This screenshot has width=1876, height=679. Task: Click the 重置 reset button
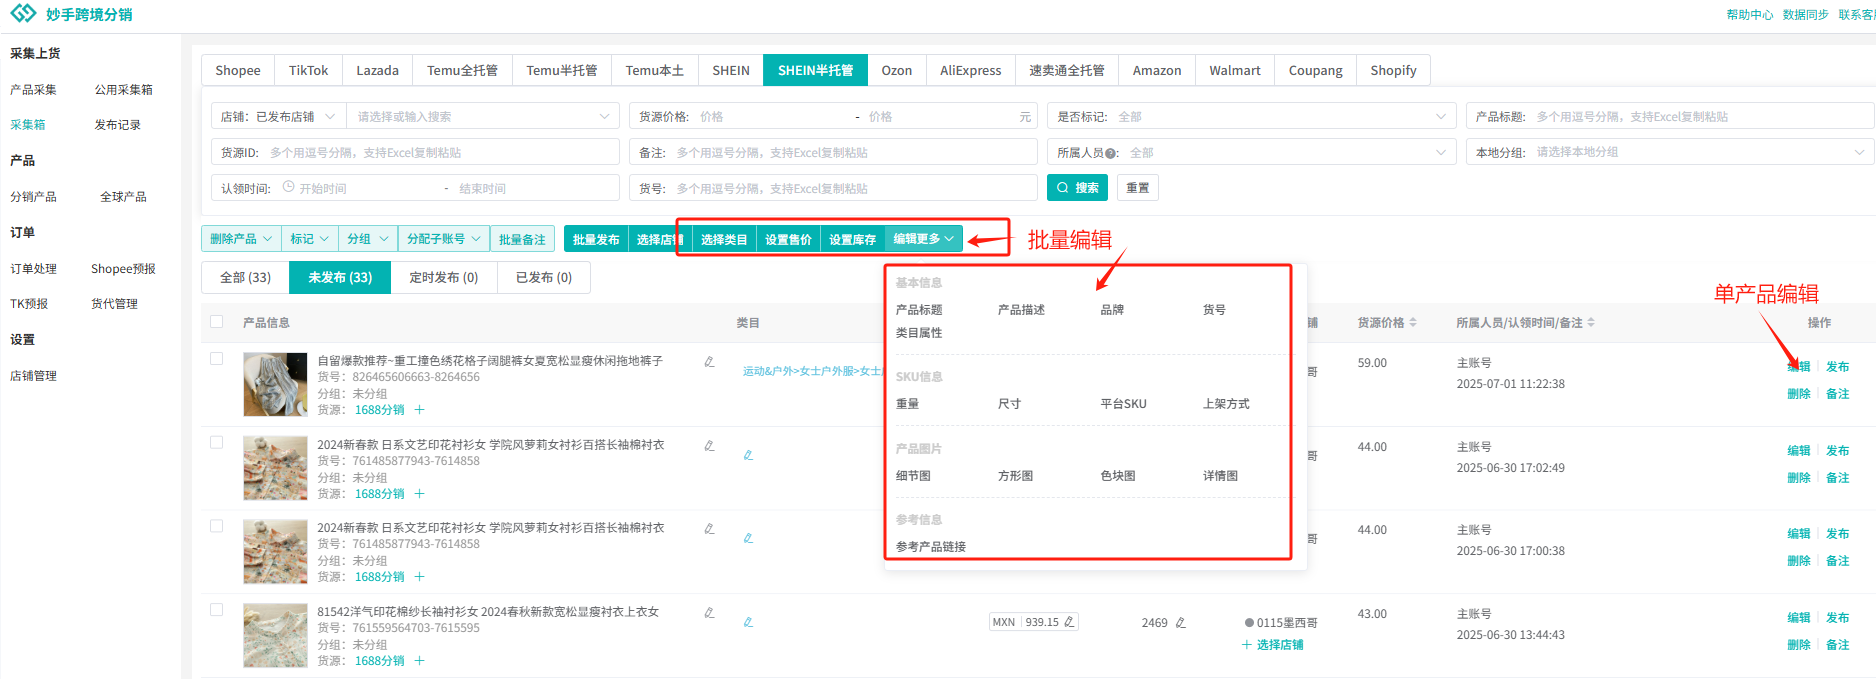pos(1138,188)
